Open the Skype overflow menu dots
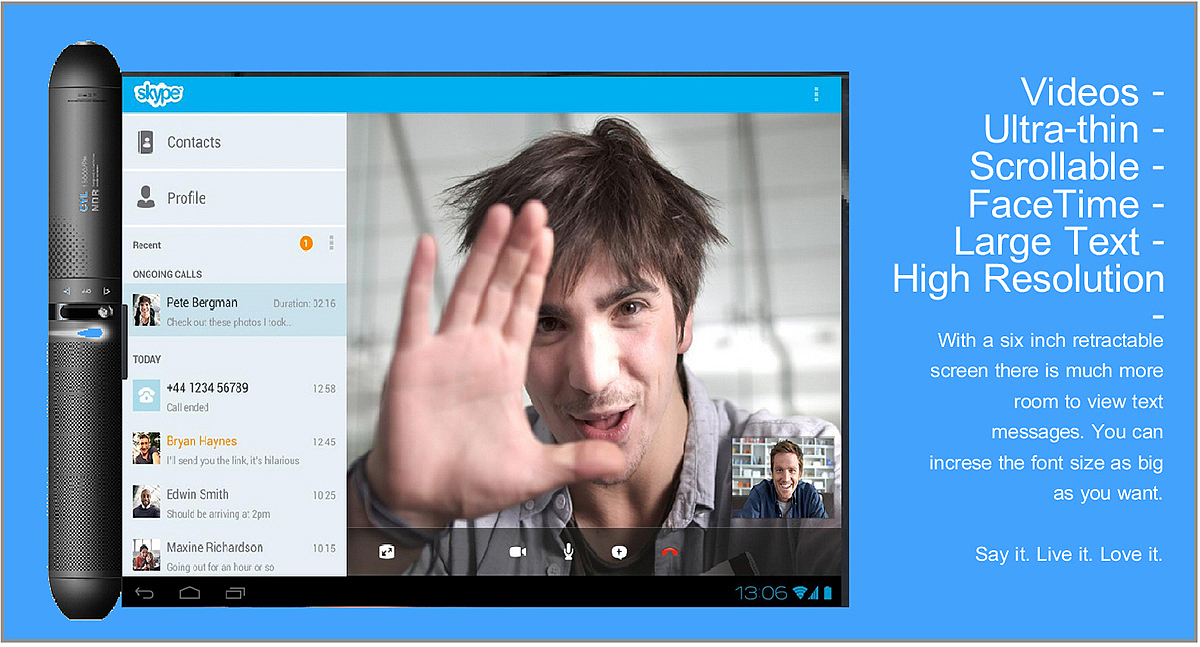 coord(816,94)
